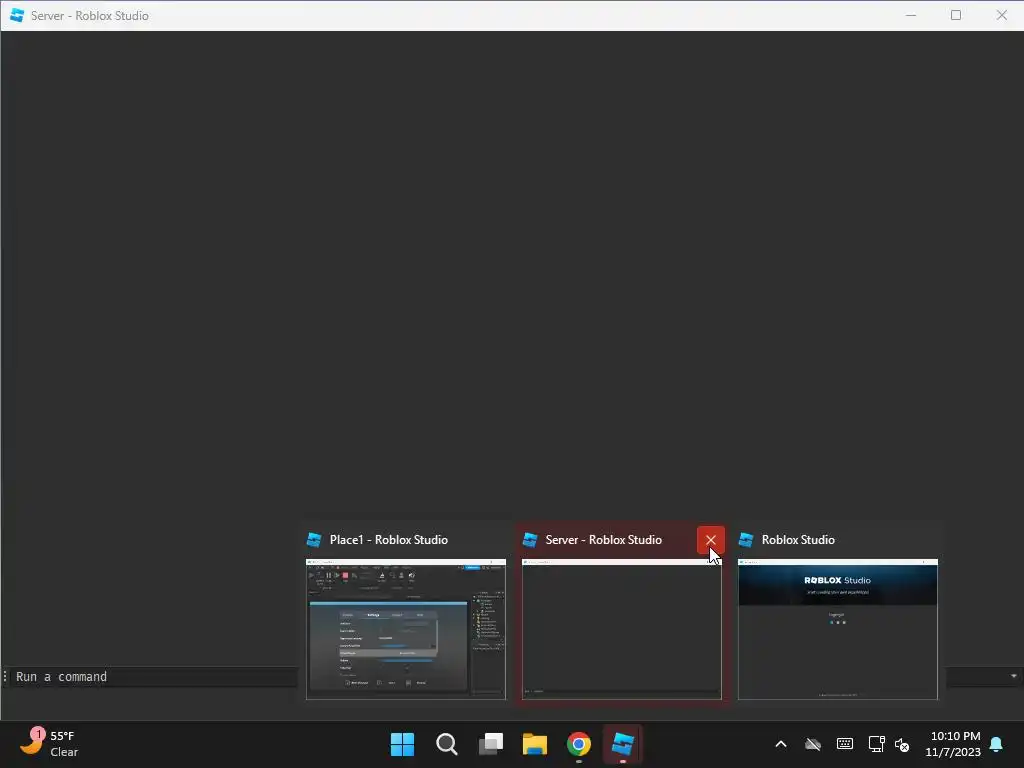
Task: Switch to Google Chrome on the taskbar
Action: tap(579, 744)
